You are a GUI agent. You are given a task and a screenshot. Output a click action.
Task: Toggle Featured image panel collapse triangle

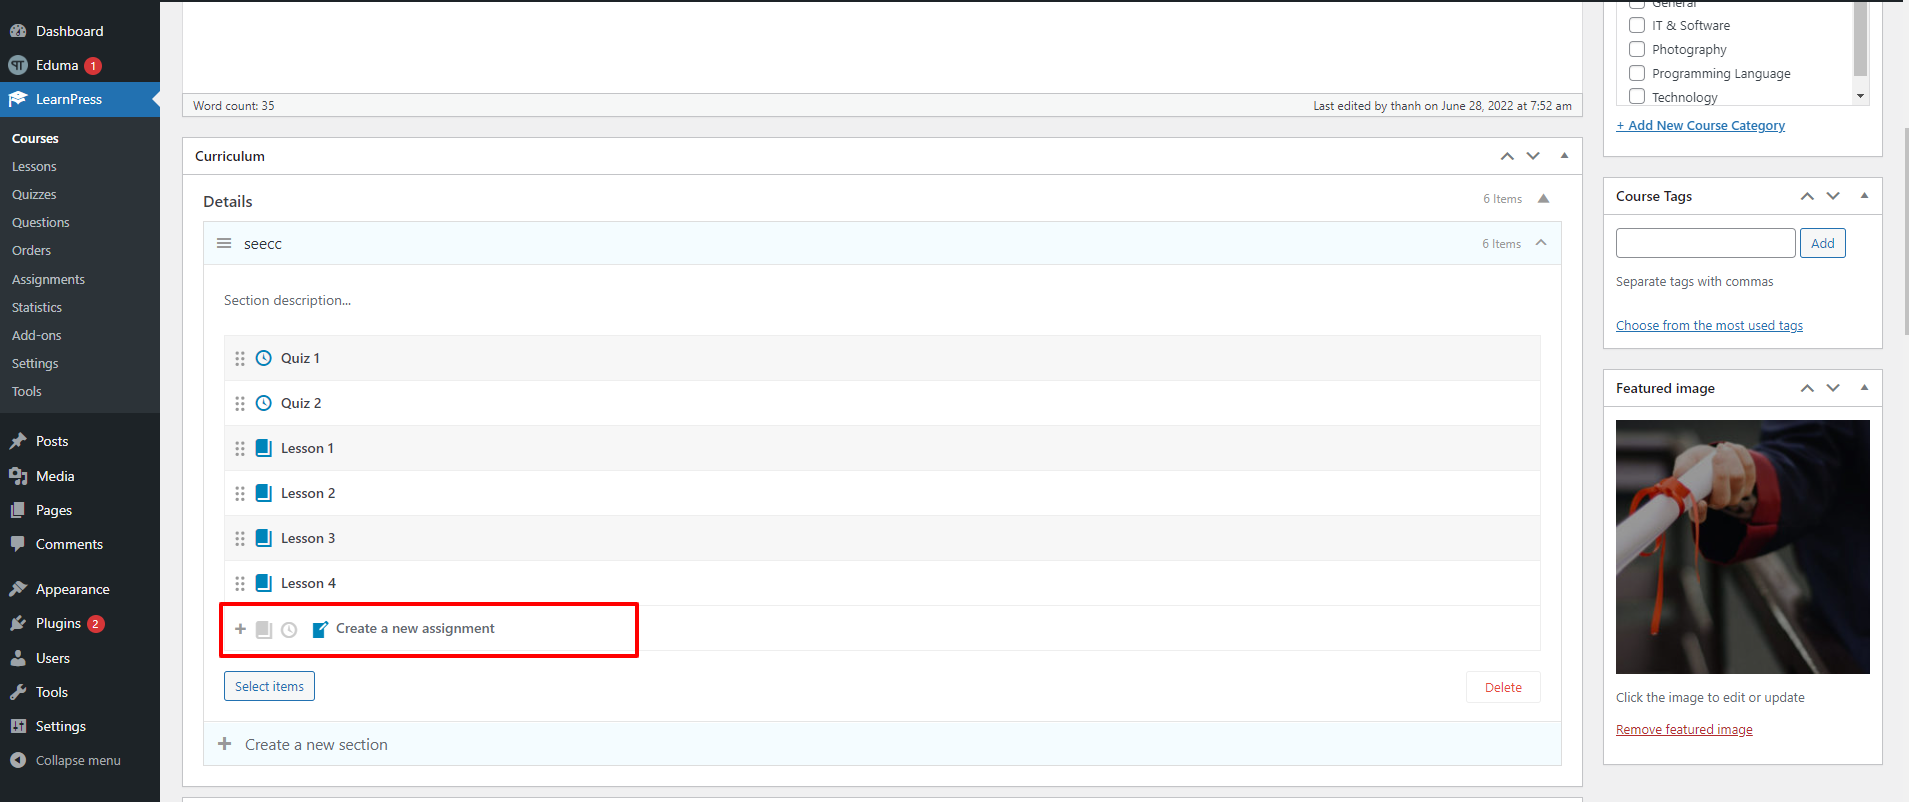(x=1864, y=387)
